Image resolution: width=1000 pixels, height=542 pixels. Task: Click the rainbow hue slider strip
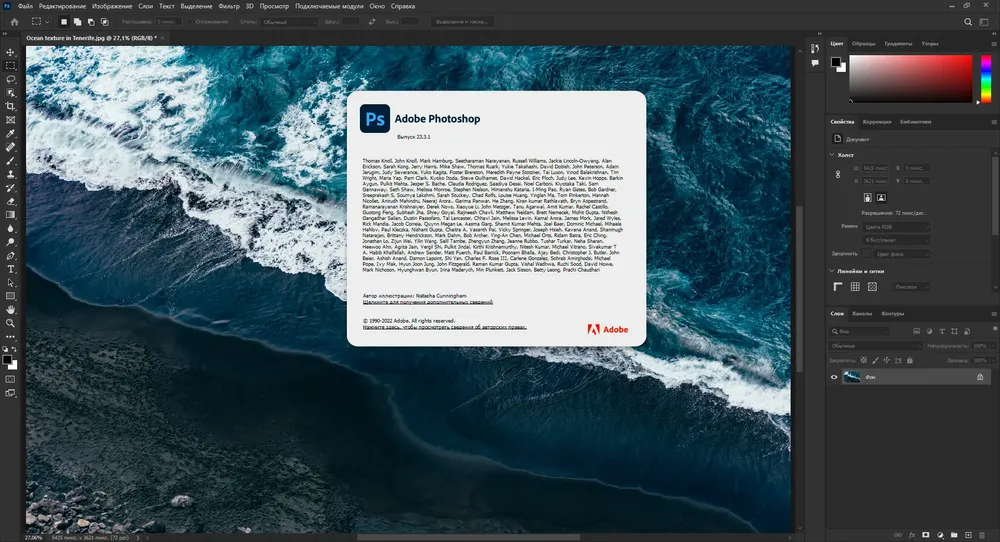[985, 78]
